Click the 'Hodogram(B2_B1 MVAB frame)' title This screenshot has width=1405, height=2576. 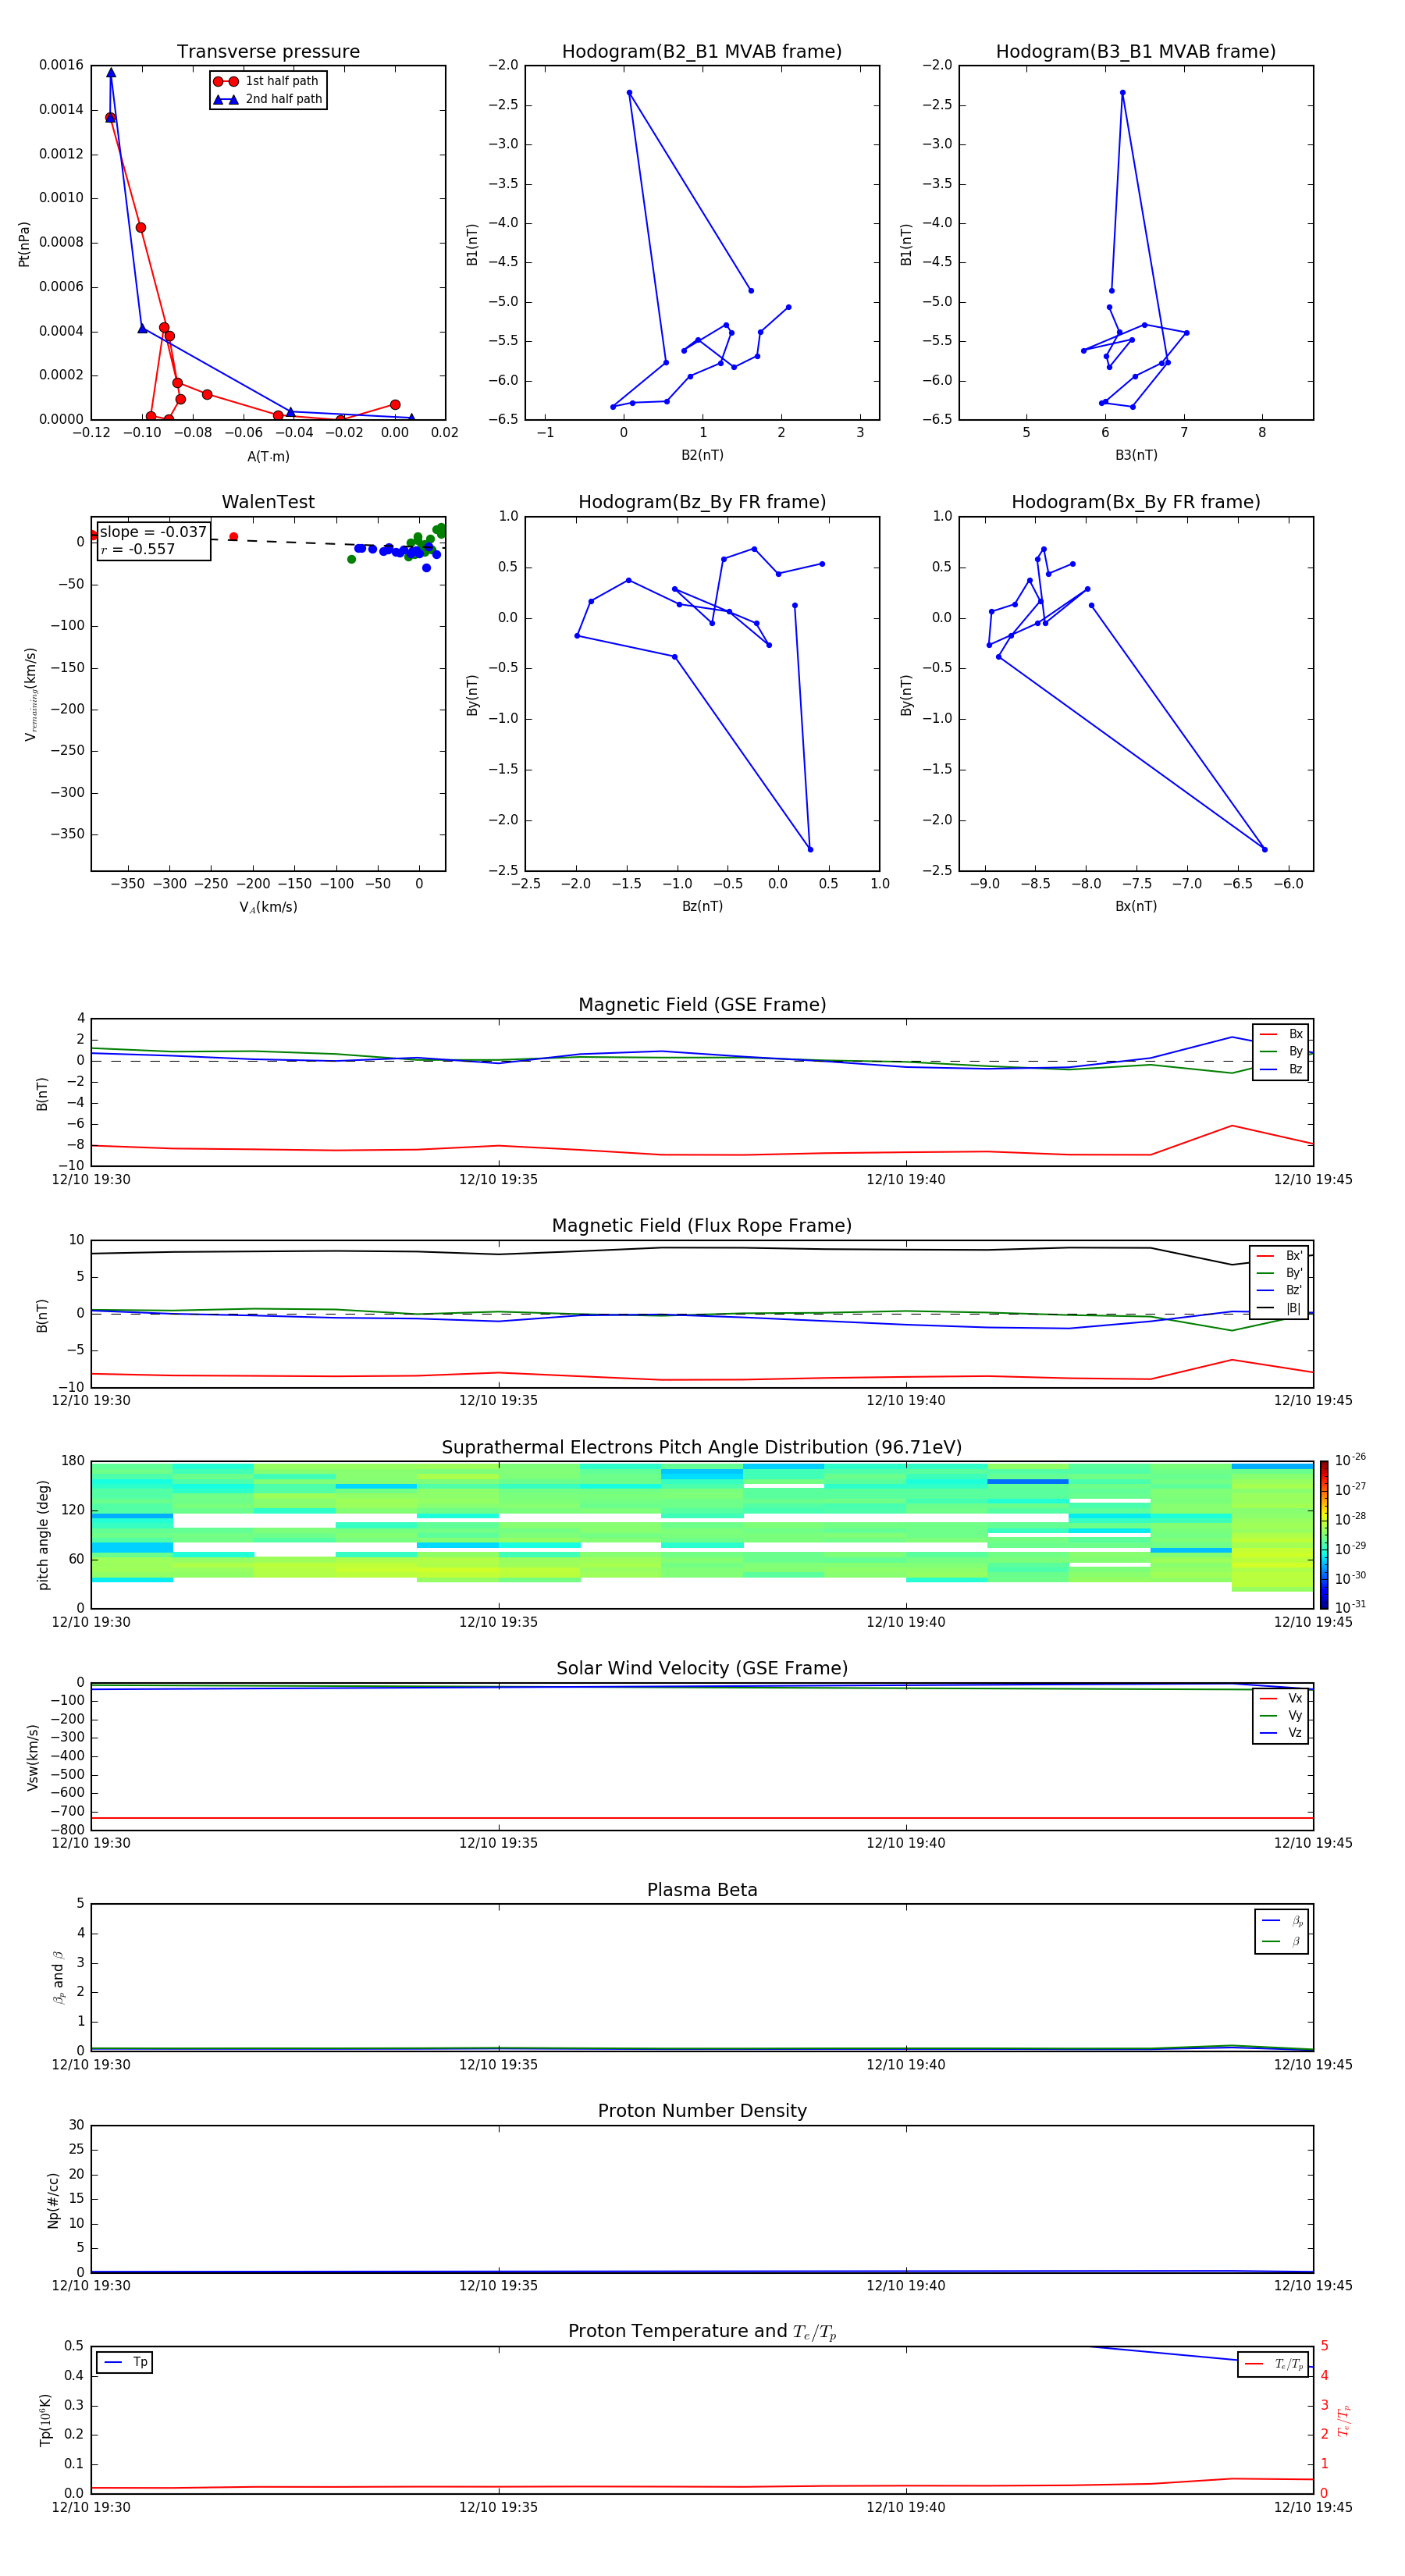[x=702, y=52]
